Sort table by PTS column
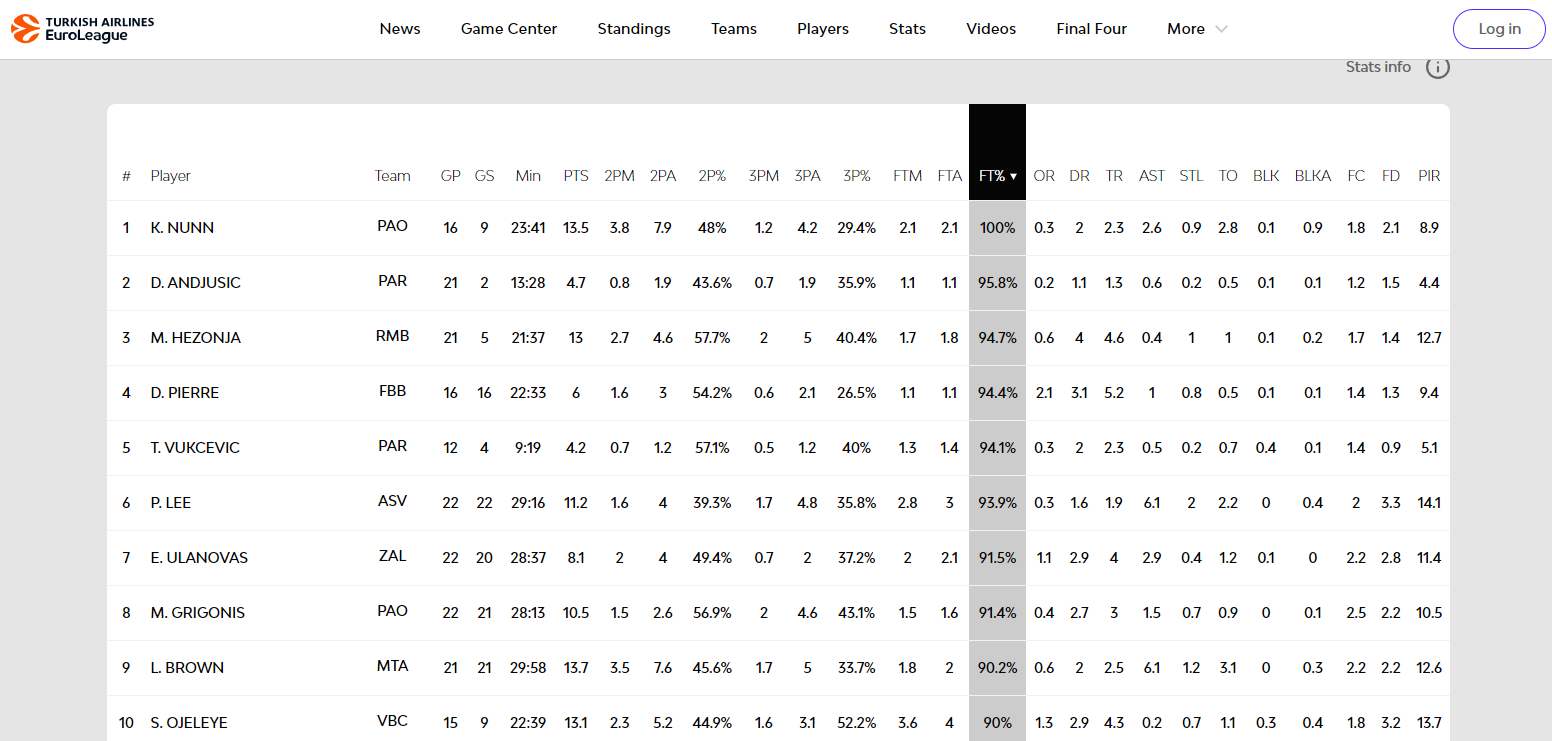 pyautogui.click(x=576, y=176)
